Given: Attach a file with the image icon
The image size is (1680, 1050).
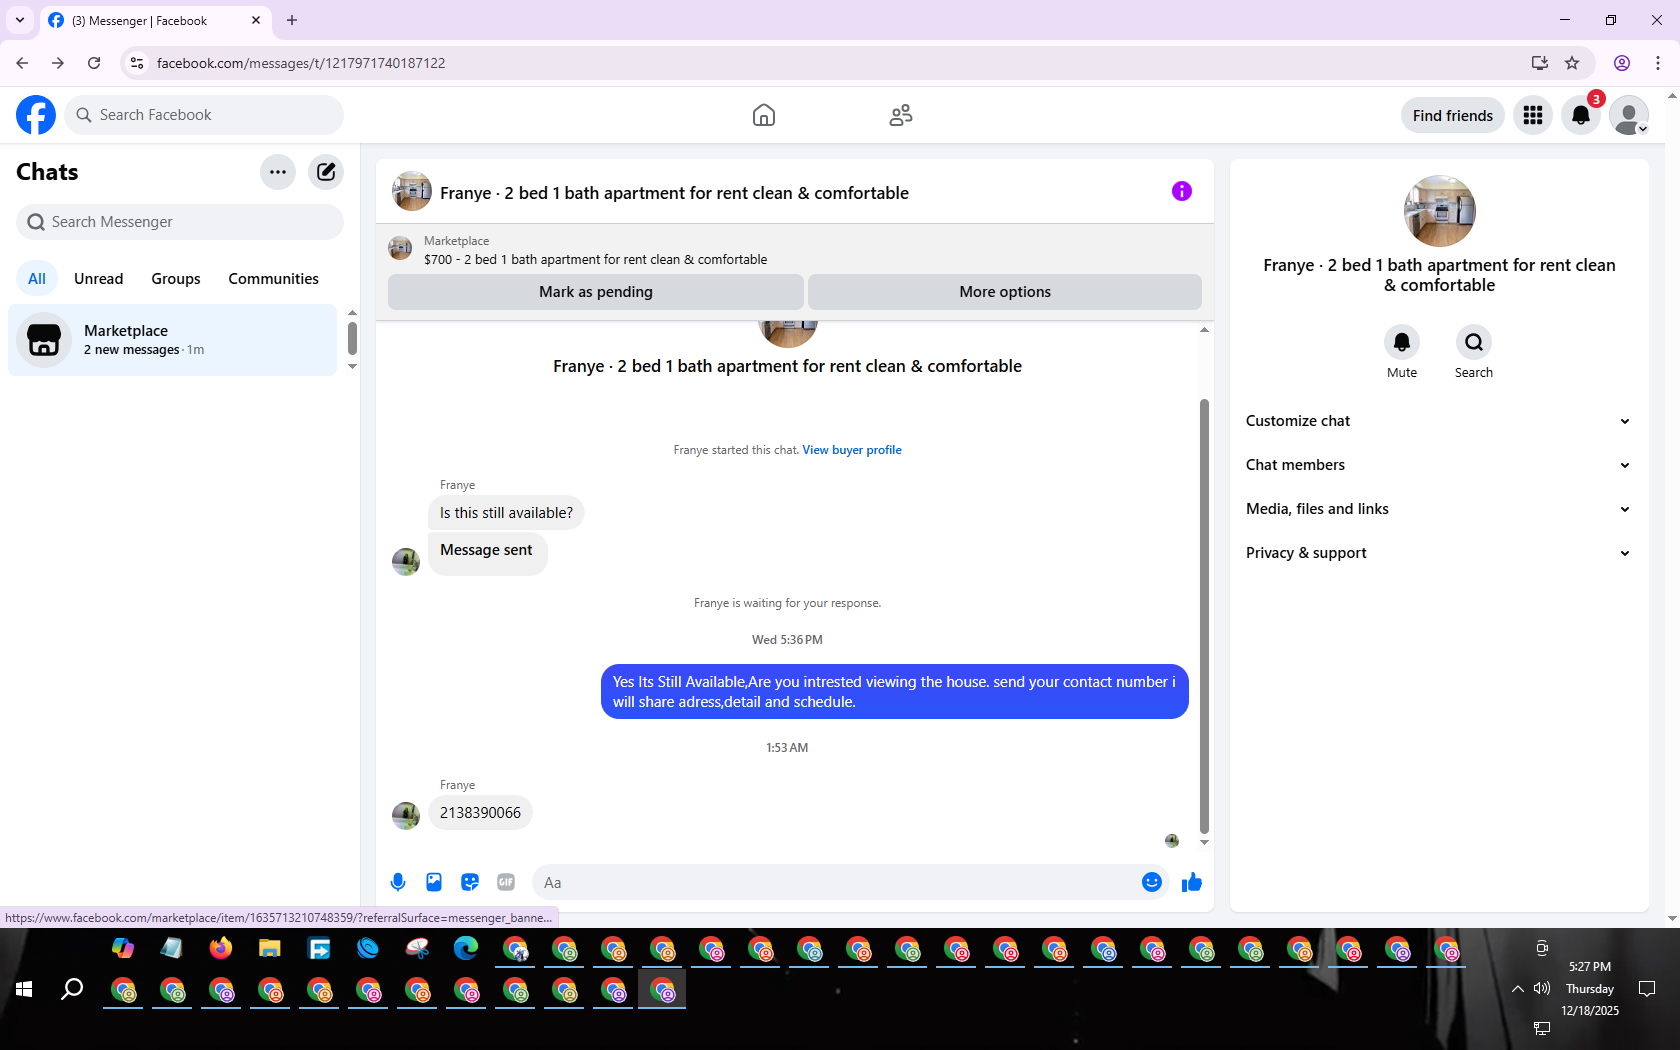Looking at the screenshot, I should [x=434, y=882].
